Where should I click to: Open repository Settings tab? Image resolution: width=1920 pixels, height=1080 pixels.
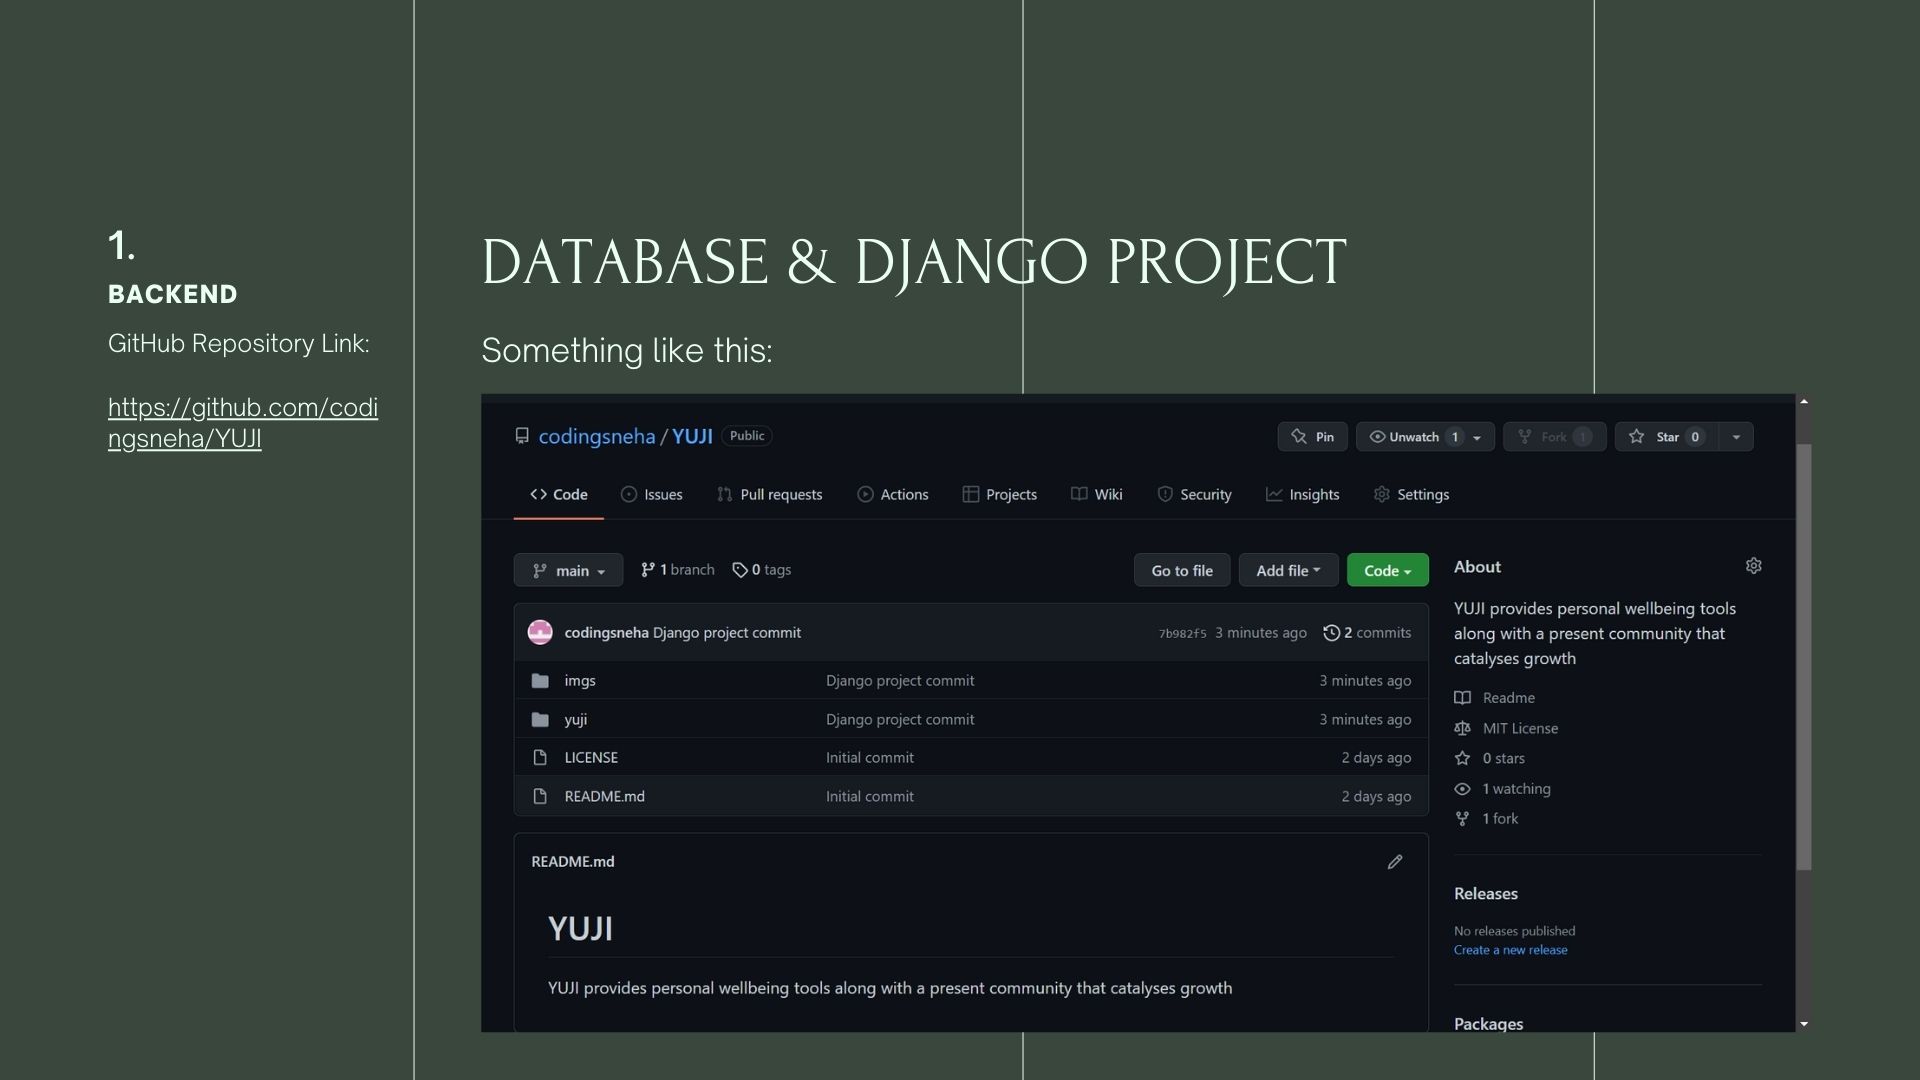click(1412, 494)
